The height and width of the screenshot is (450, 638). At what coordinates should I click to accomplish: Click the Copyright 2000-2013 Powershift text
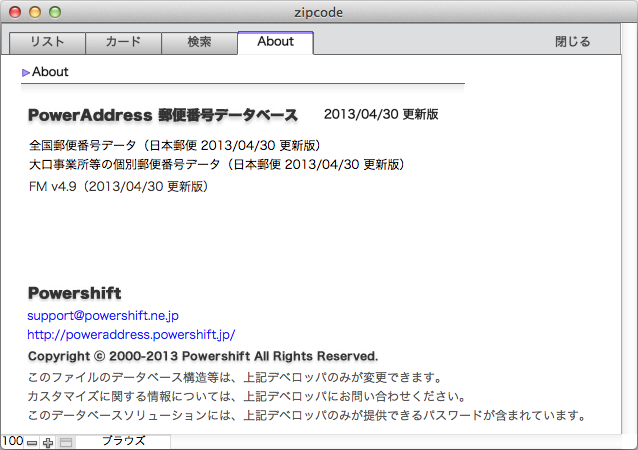pyautogui.click(x=202, y=356)
